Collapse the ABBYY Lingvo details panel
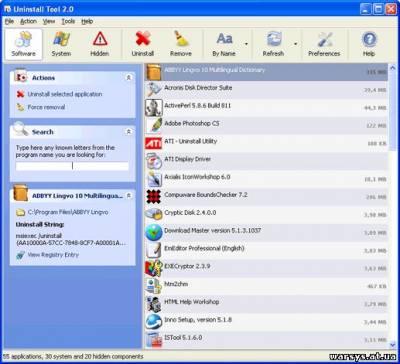The width and height of the screenshot is (400, 364). click(x=129, y=196)
